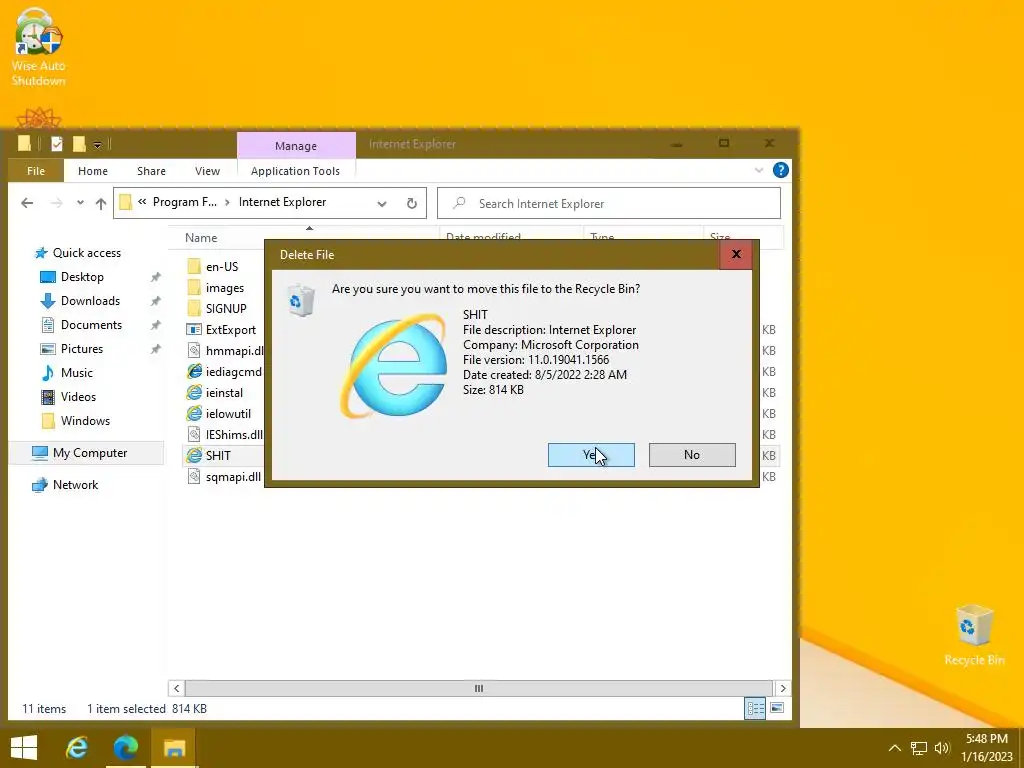1024x768 pixels.
Task: Open Downloads in the navigation pane
Action: pyautogui.click(x=90, y=301)
